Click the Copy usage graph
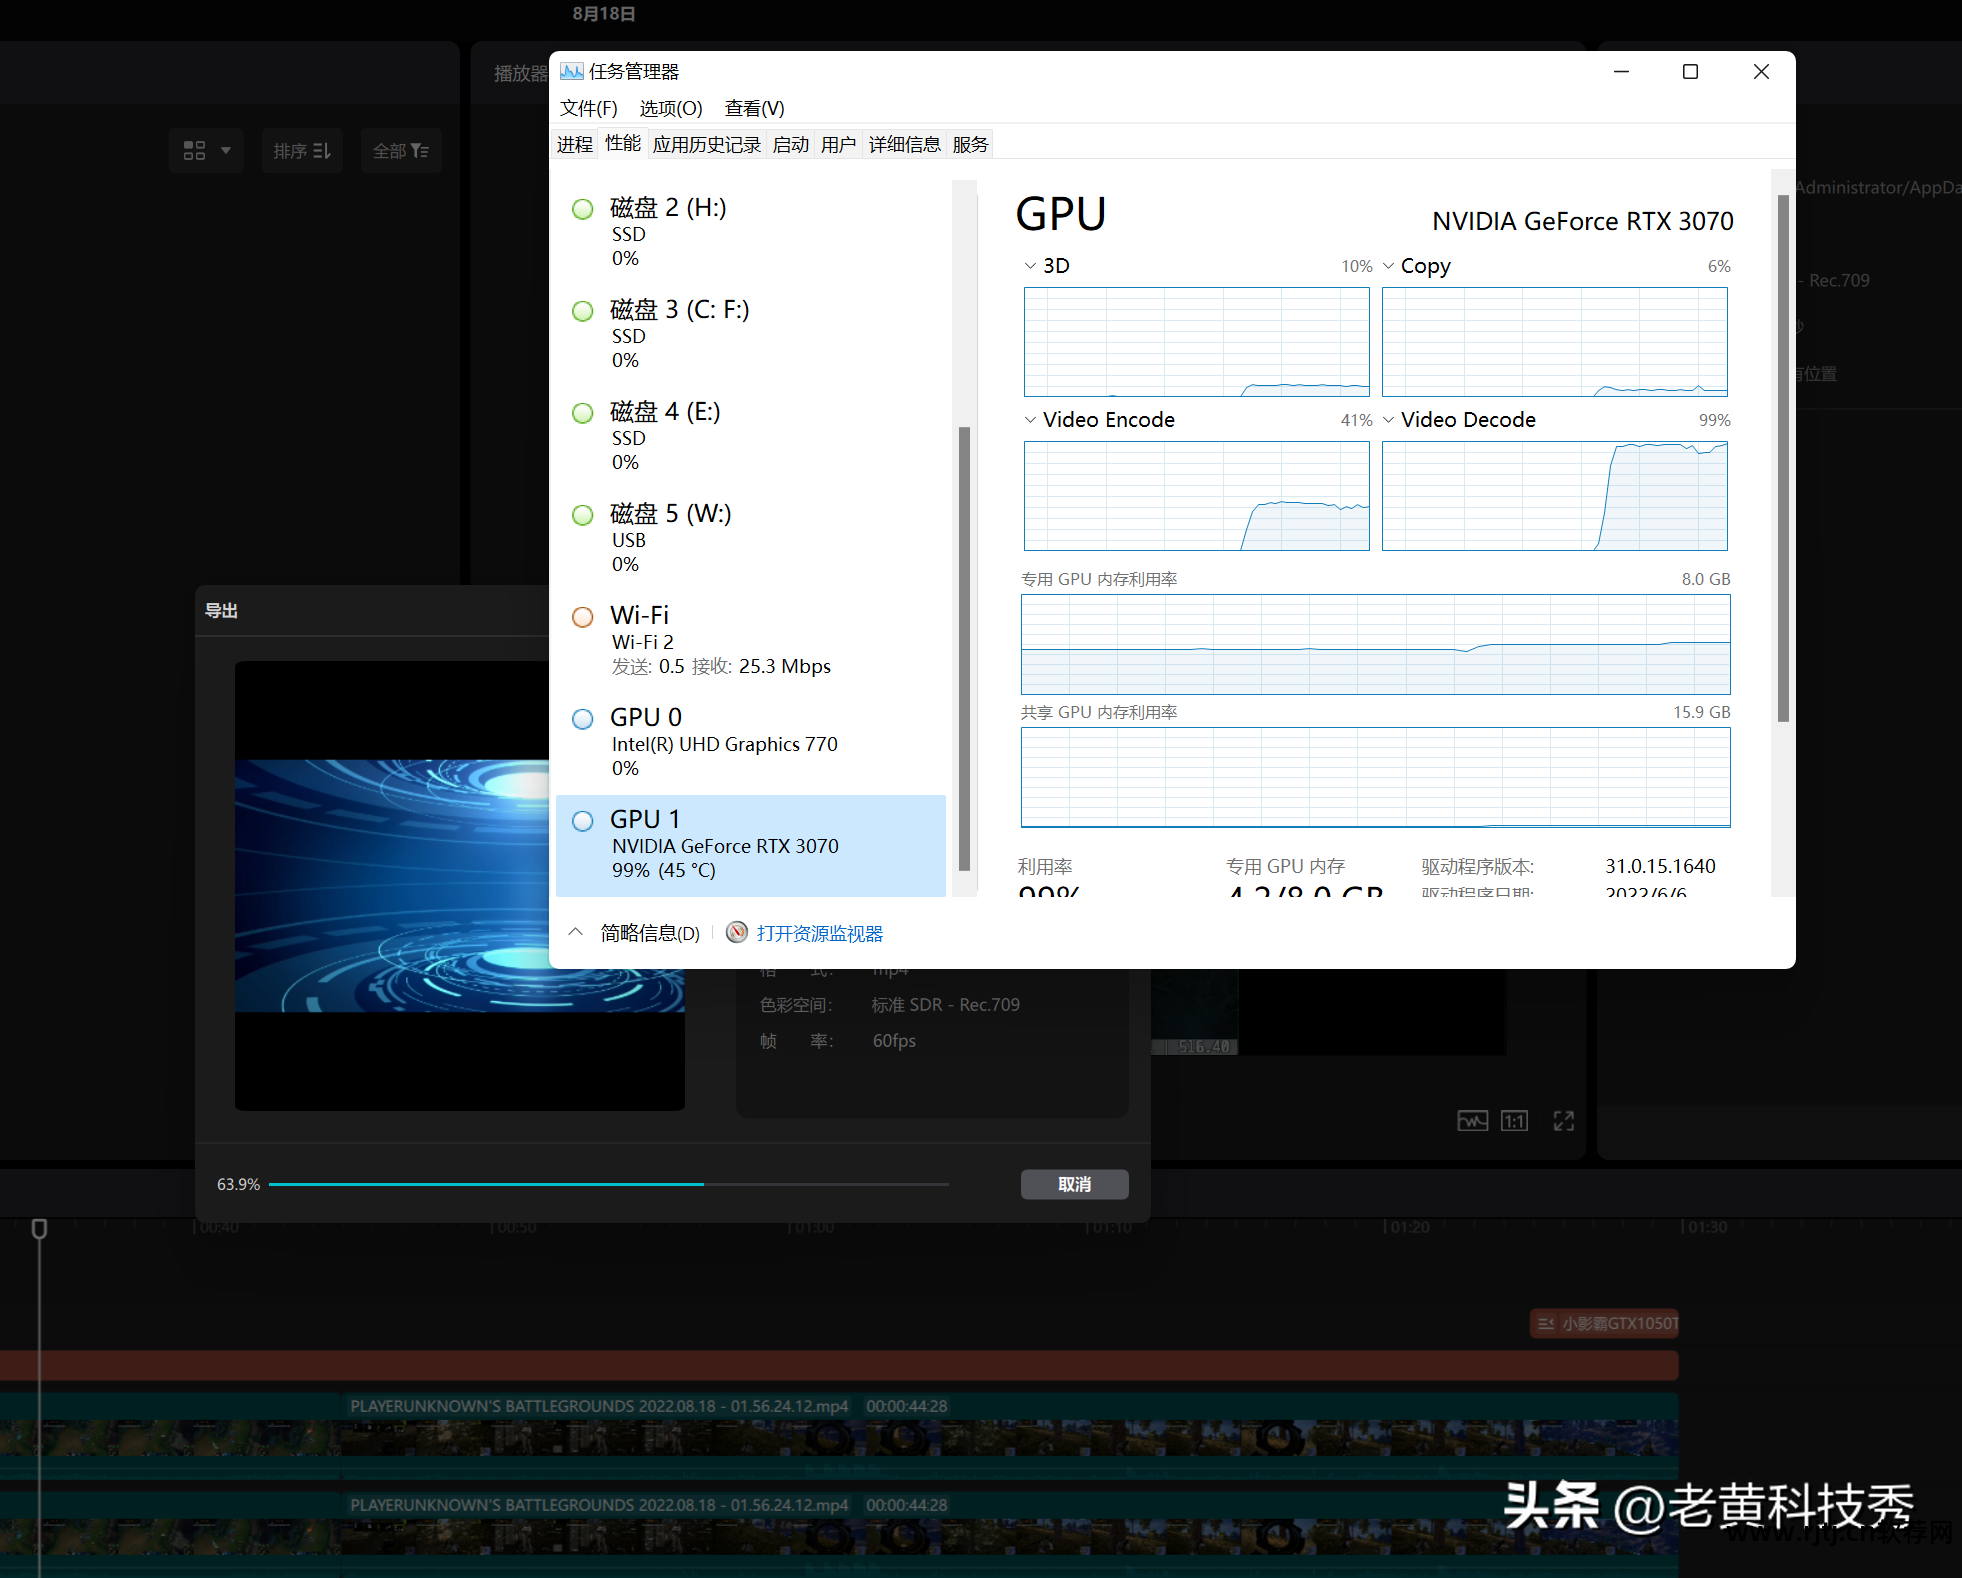This screenshot has height=1578, width=1962. pos(1555,342)
